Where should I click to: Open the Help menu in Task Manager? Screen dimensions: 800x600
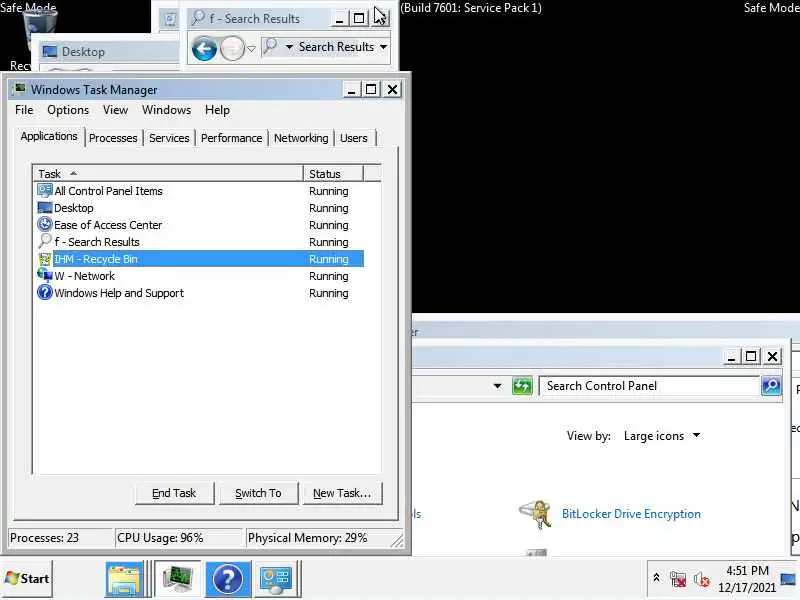coord(217,110)
